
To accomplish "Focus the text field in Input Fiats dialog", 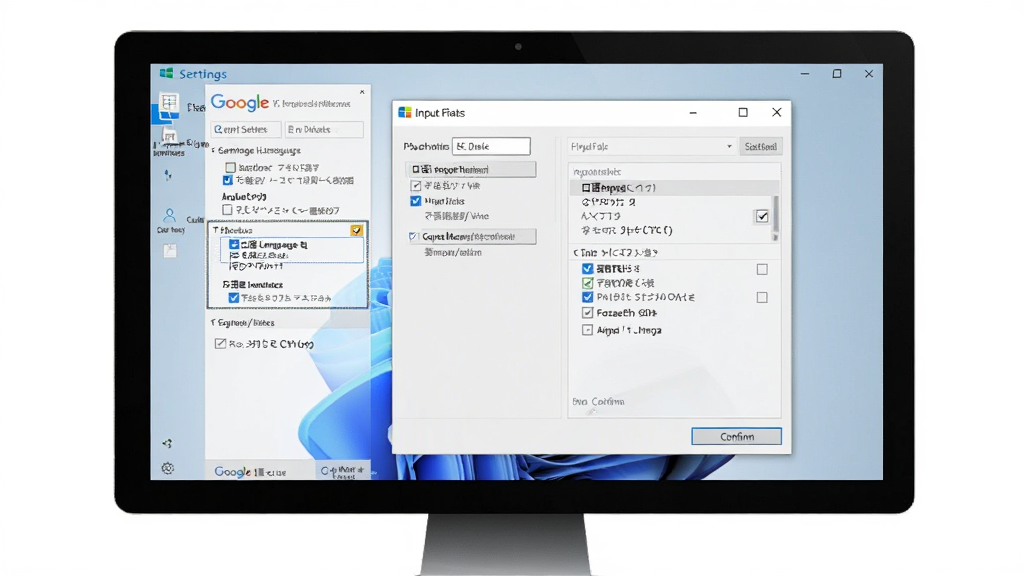I will [x=491, y=146].
